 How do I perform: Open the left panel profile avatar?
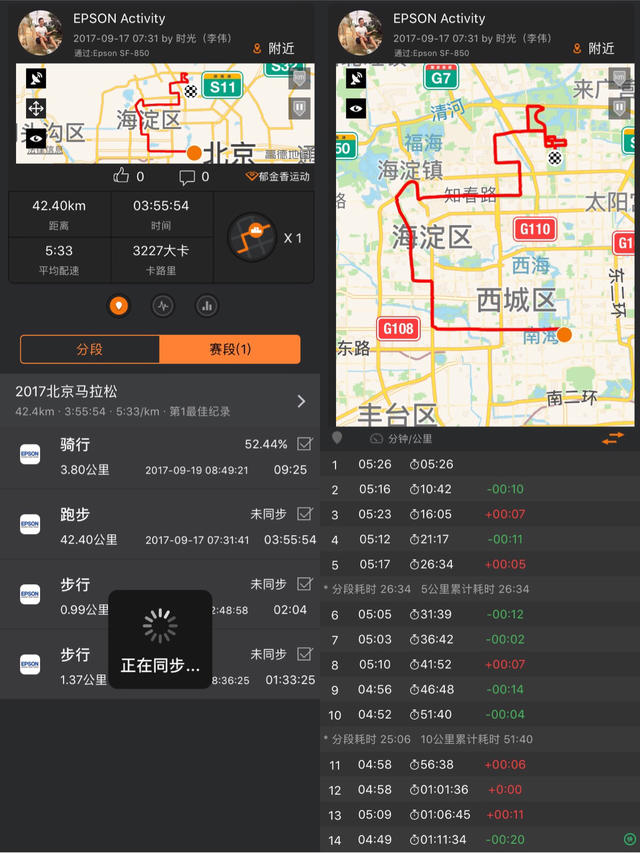pos(40,32)
